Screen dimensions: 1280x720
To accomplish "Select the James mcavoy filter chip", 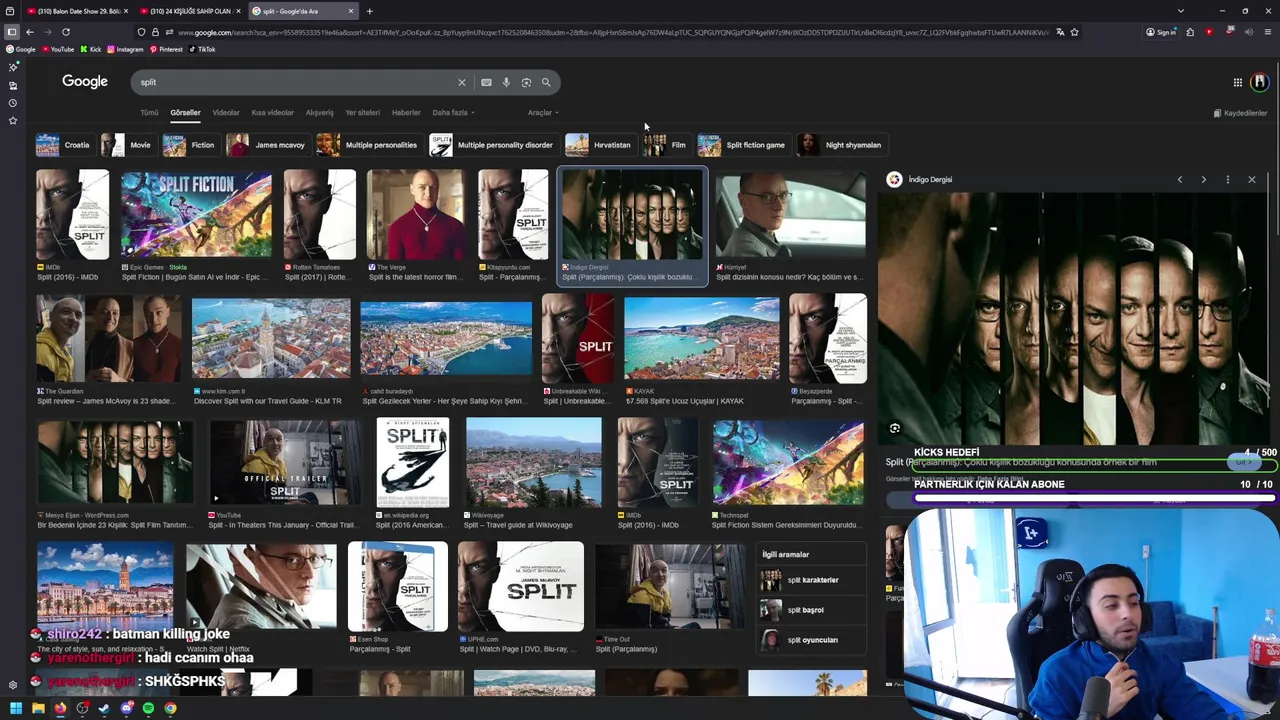I will [266, 145].
